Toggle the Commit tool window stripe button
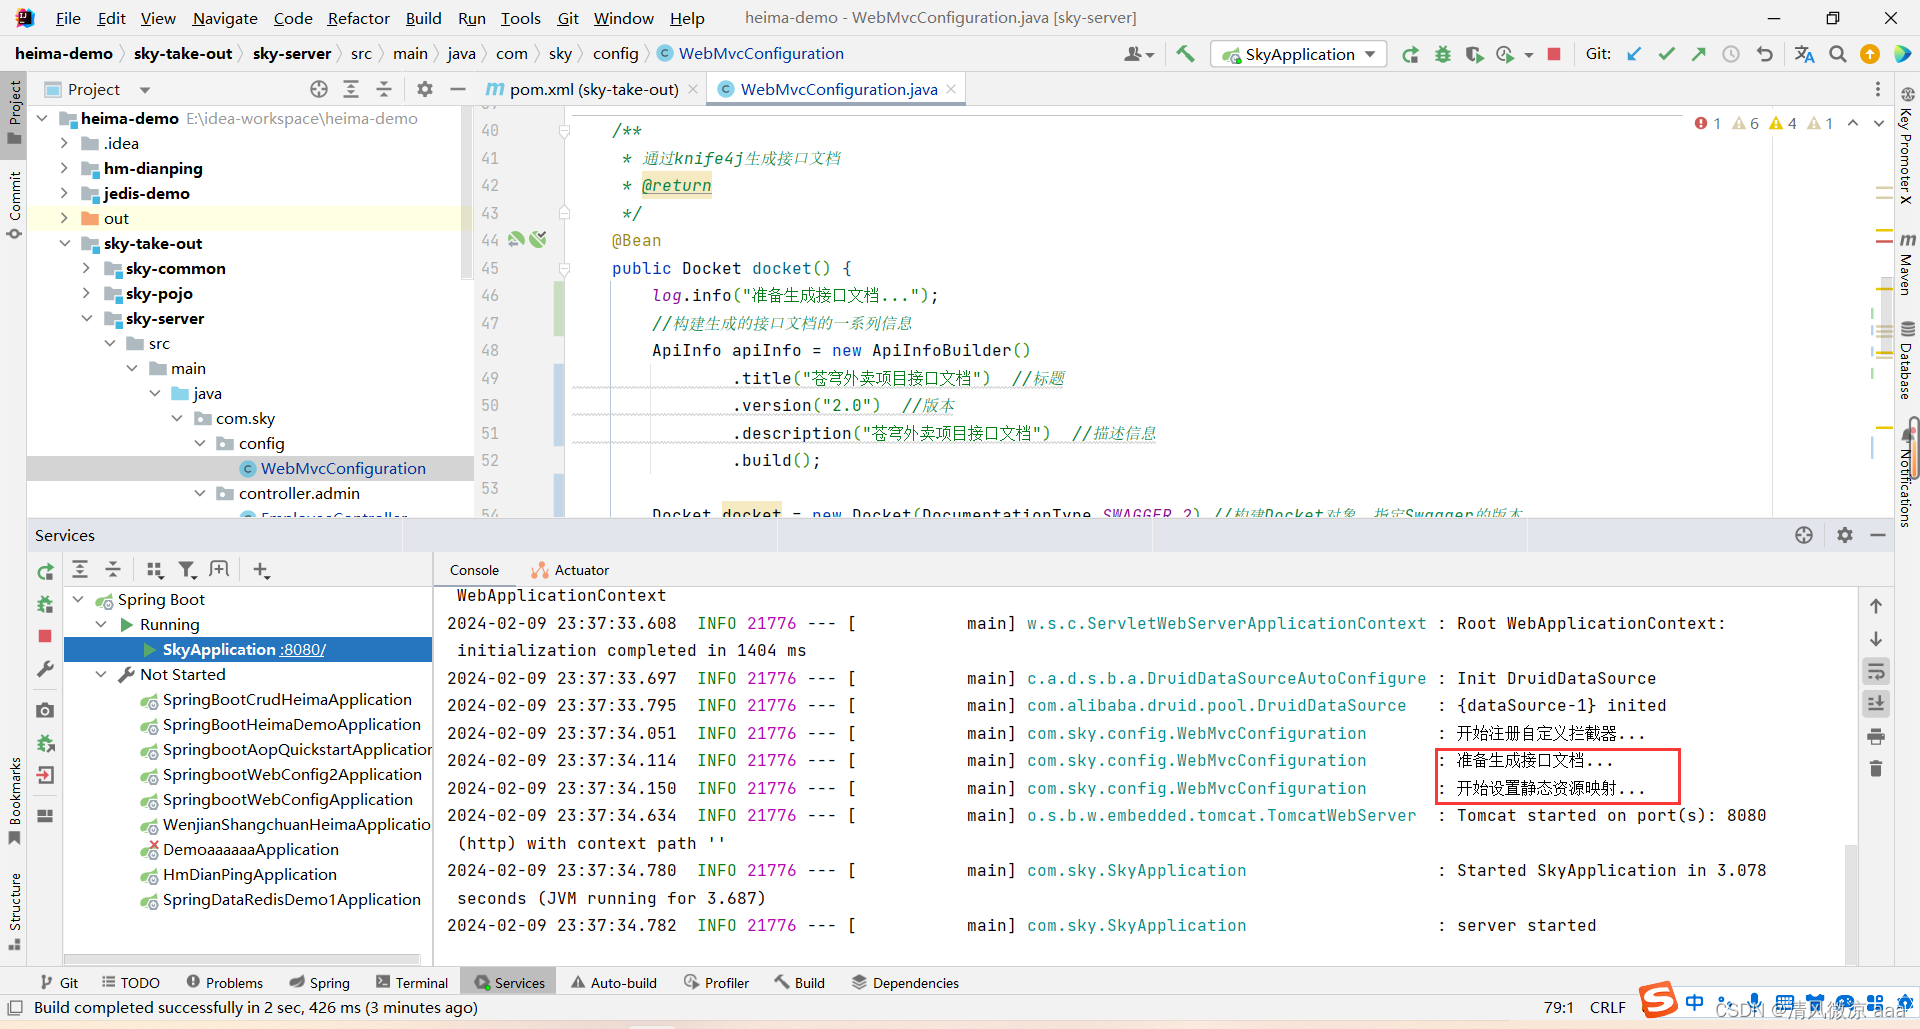Viewport: 1920px width, 1029px height. pyautogui.click(x=14, y=205)
